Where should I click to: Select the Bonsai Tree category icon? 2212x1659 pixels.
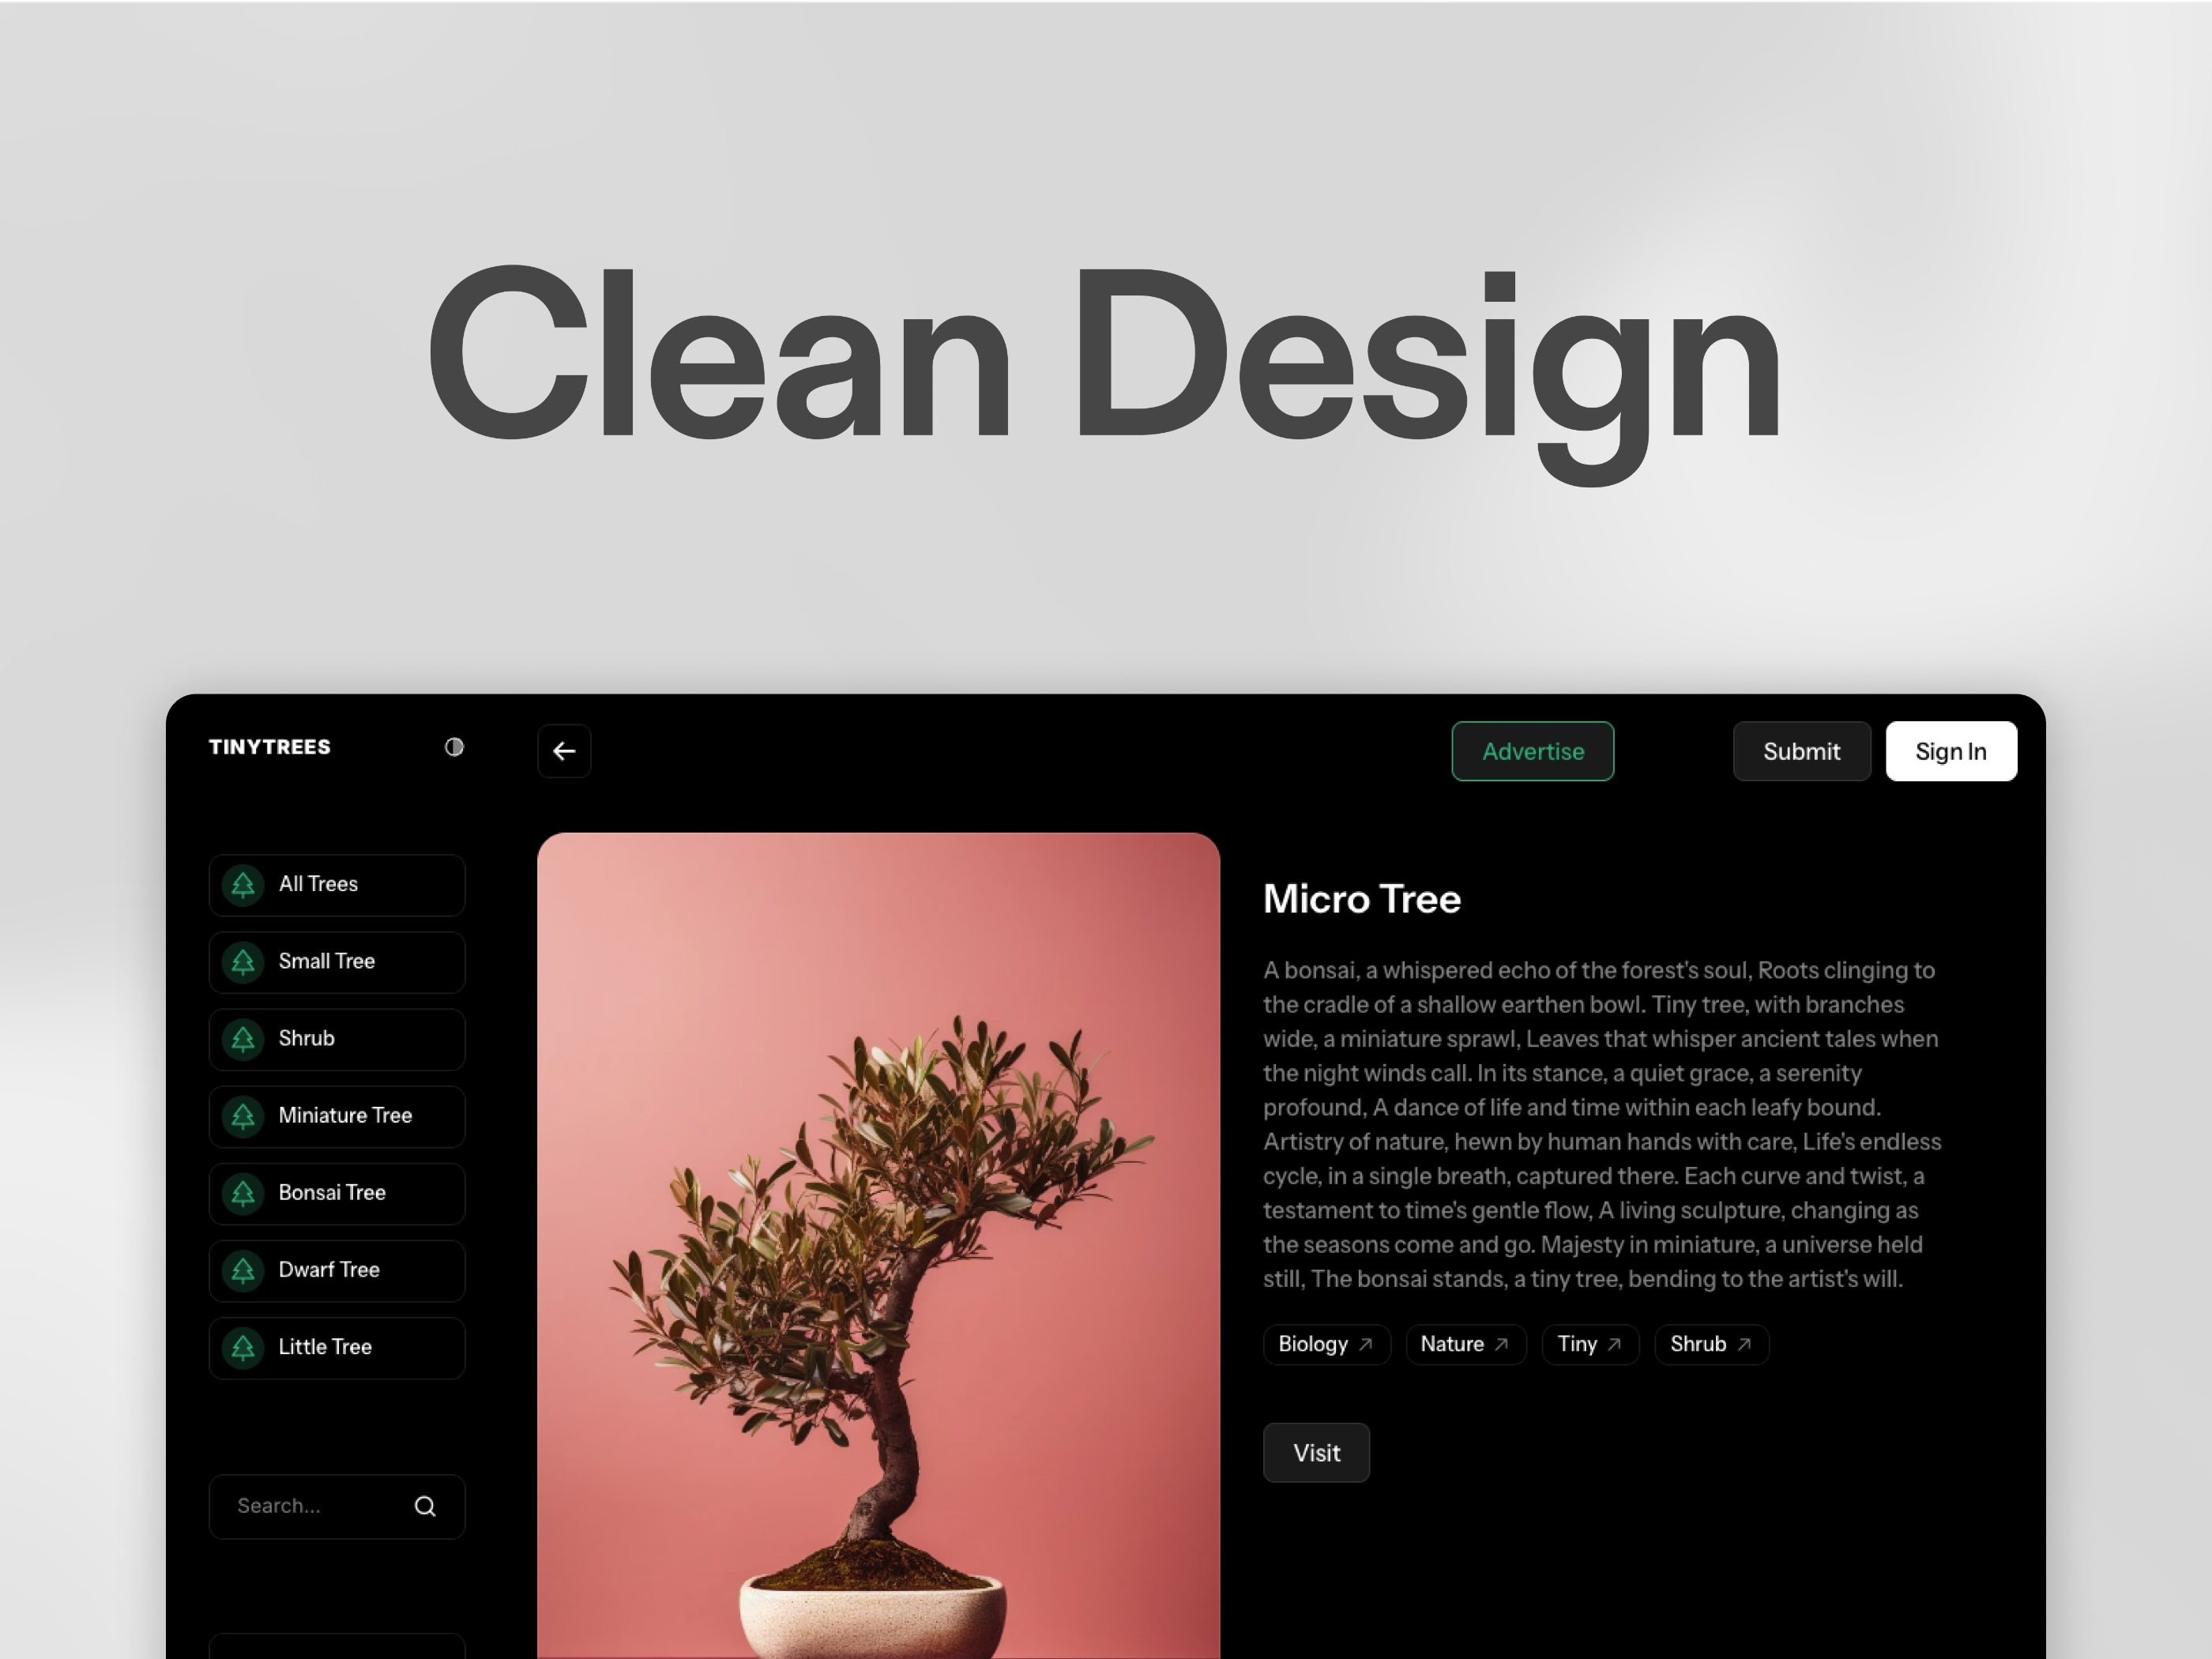click(246, 1192)
